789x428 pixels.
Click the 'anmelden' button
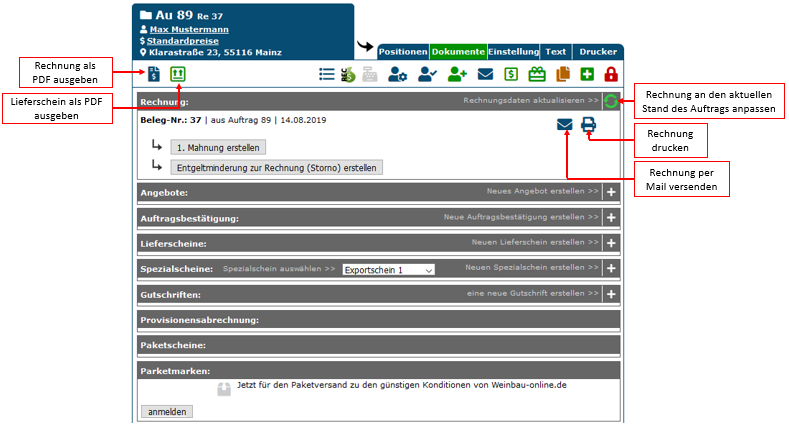[x=166, y=411]
